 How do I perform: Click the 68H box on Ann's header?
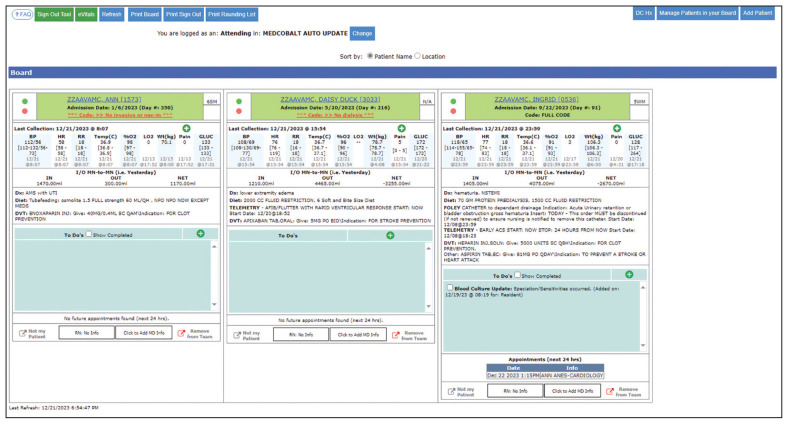(x=212, y=101)
